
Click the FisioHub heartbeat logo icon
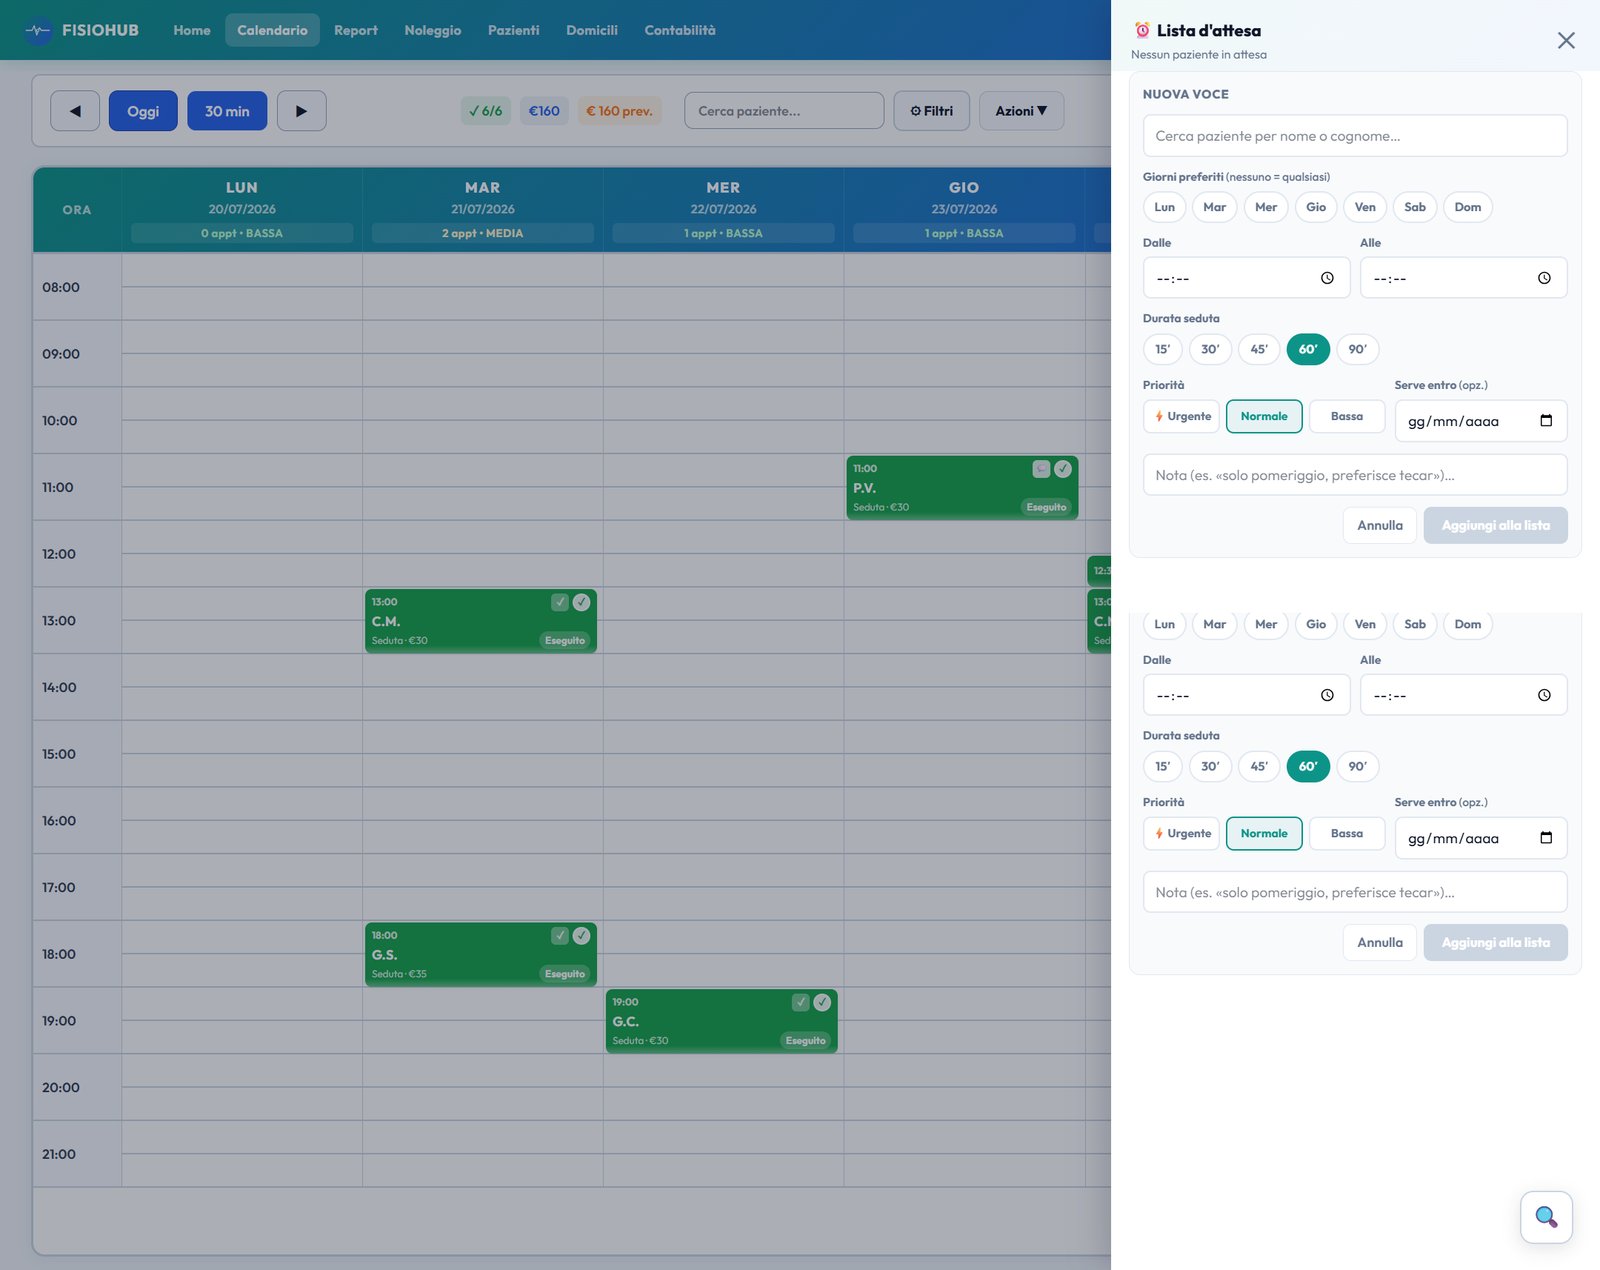pyautogui.click(x=38, y=30)
